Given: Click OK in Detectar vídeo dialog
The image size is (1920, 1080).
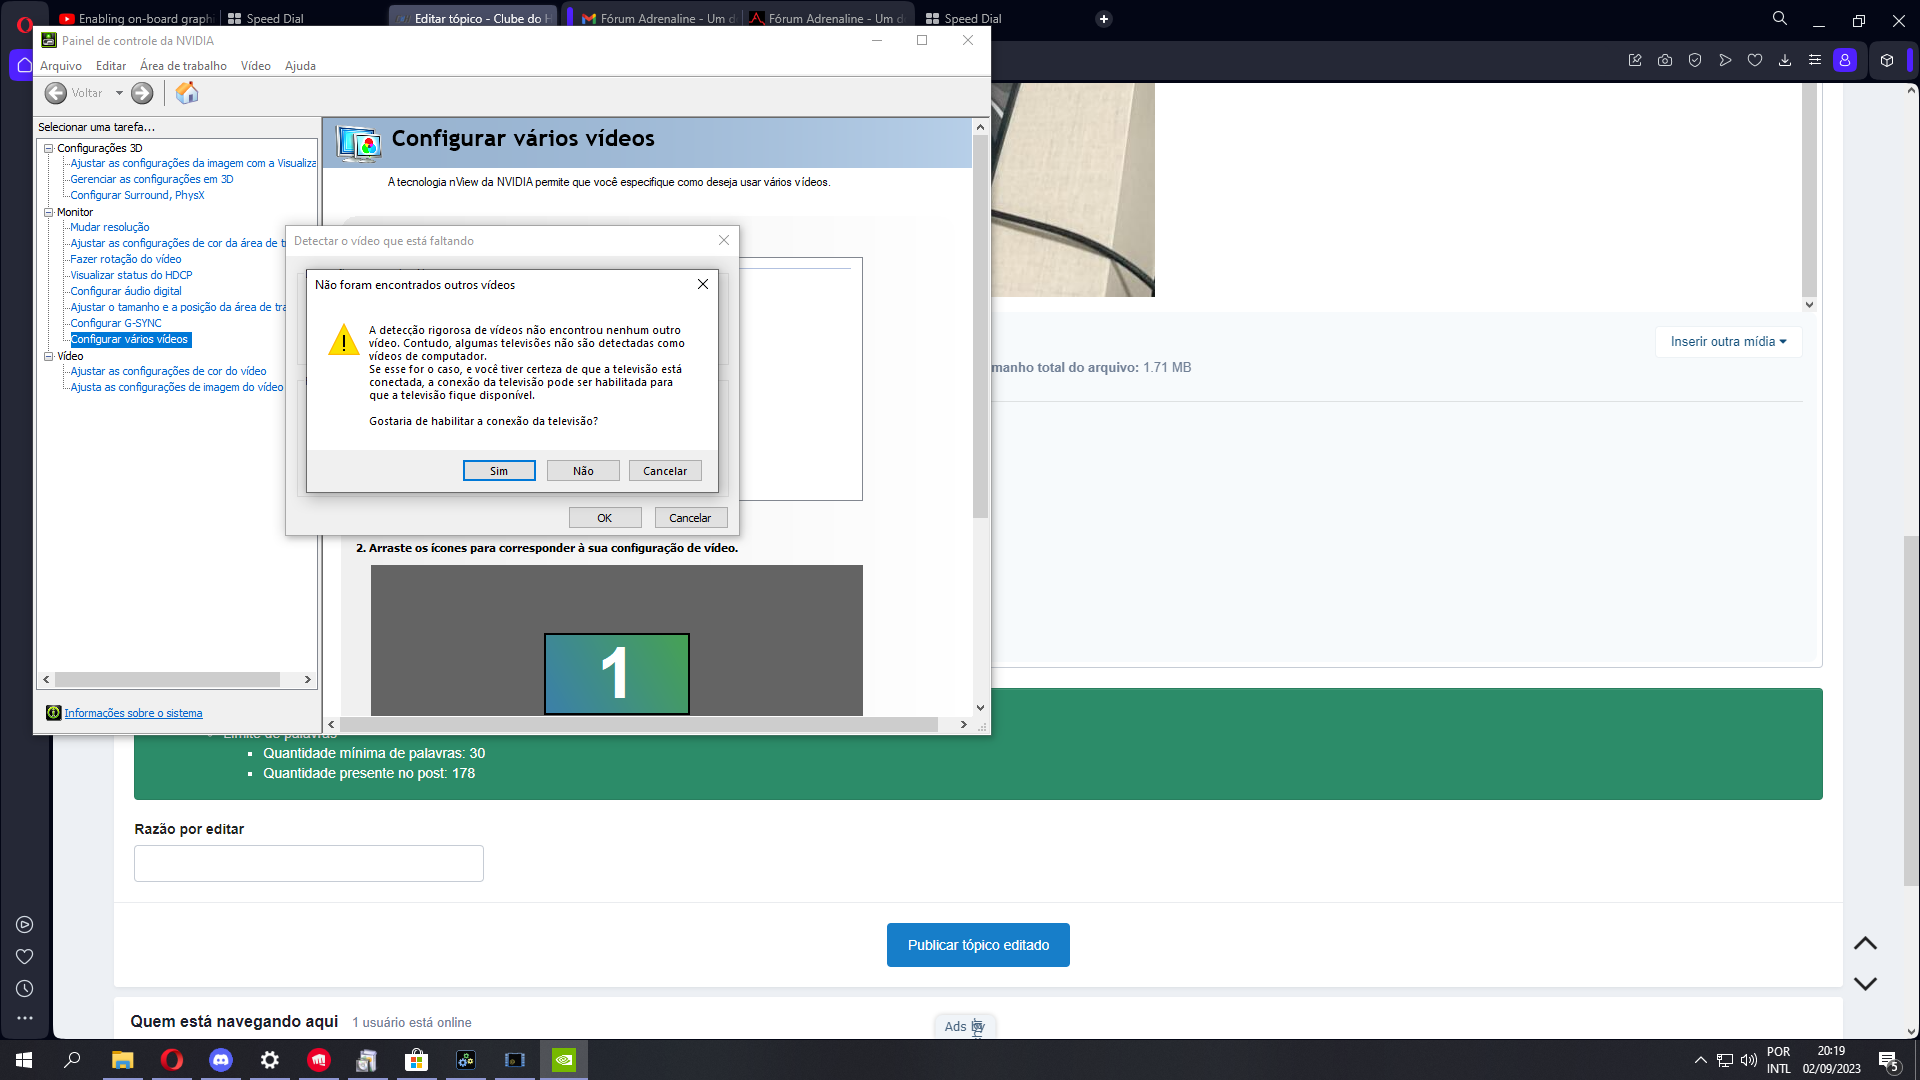Looking at the screenshot, I should click(605, 518).
